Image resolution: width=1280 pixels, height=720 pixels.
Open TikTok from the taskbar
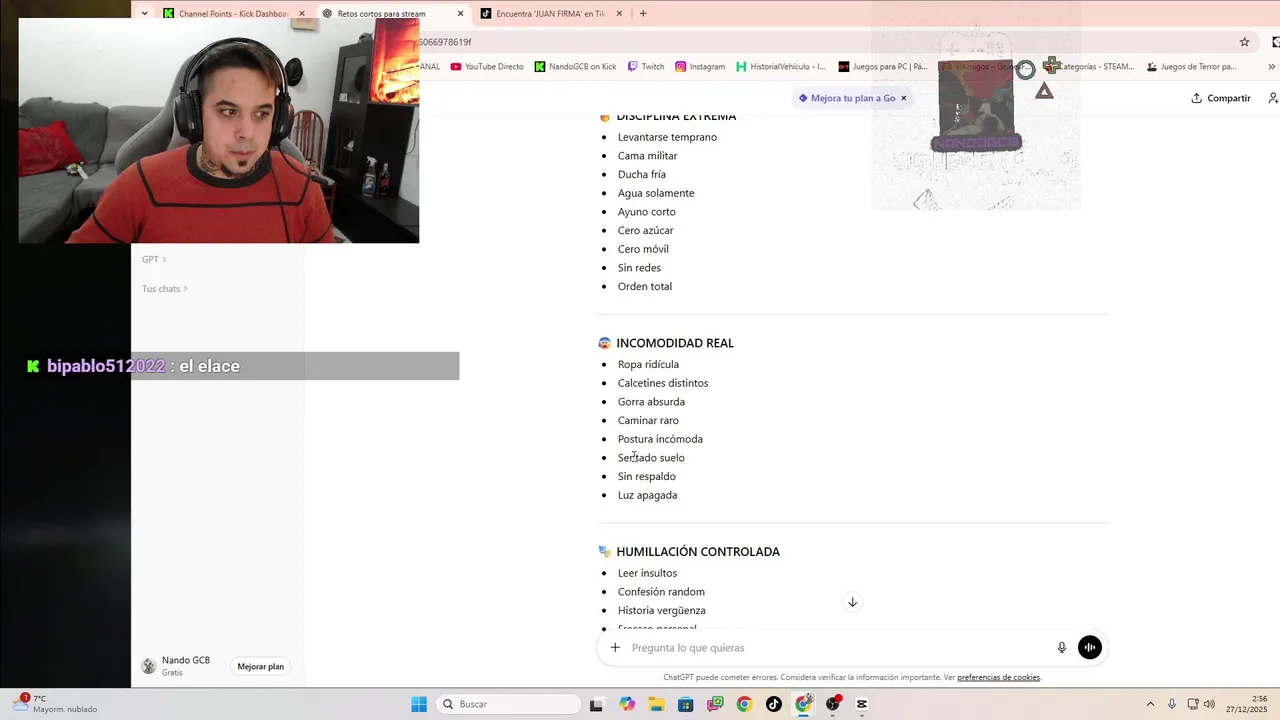point(774,704)
